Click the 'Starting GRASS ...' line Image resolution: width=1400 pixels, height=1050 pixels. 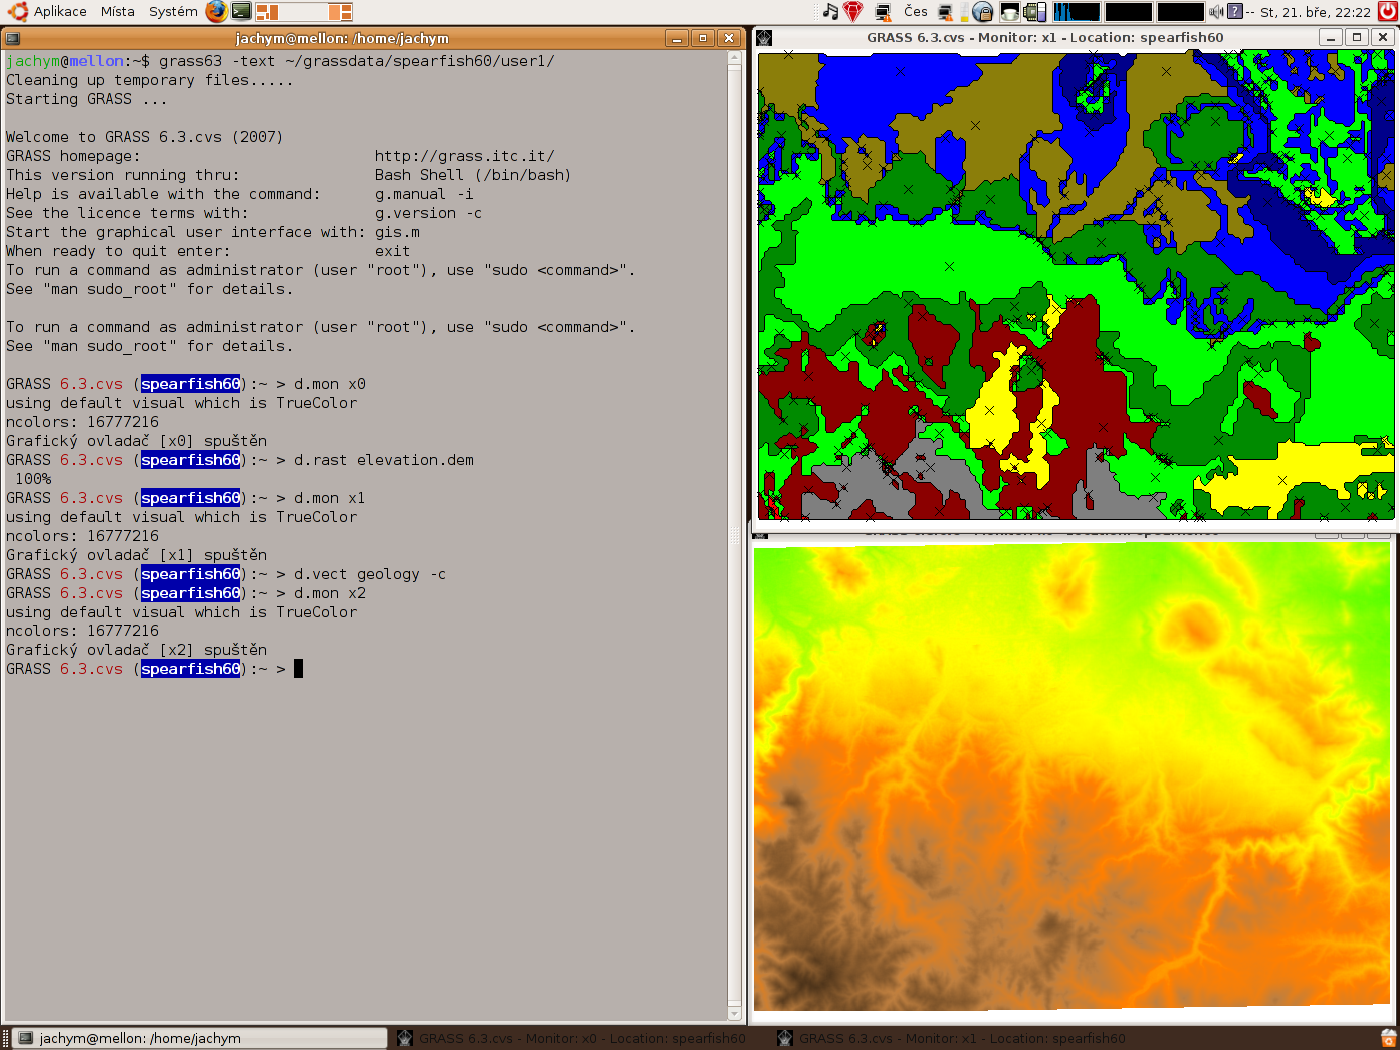[87, 99]
